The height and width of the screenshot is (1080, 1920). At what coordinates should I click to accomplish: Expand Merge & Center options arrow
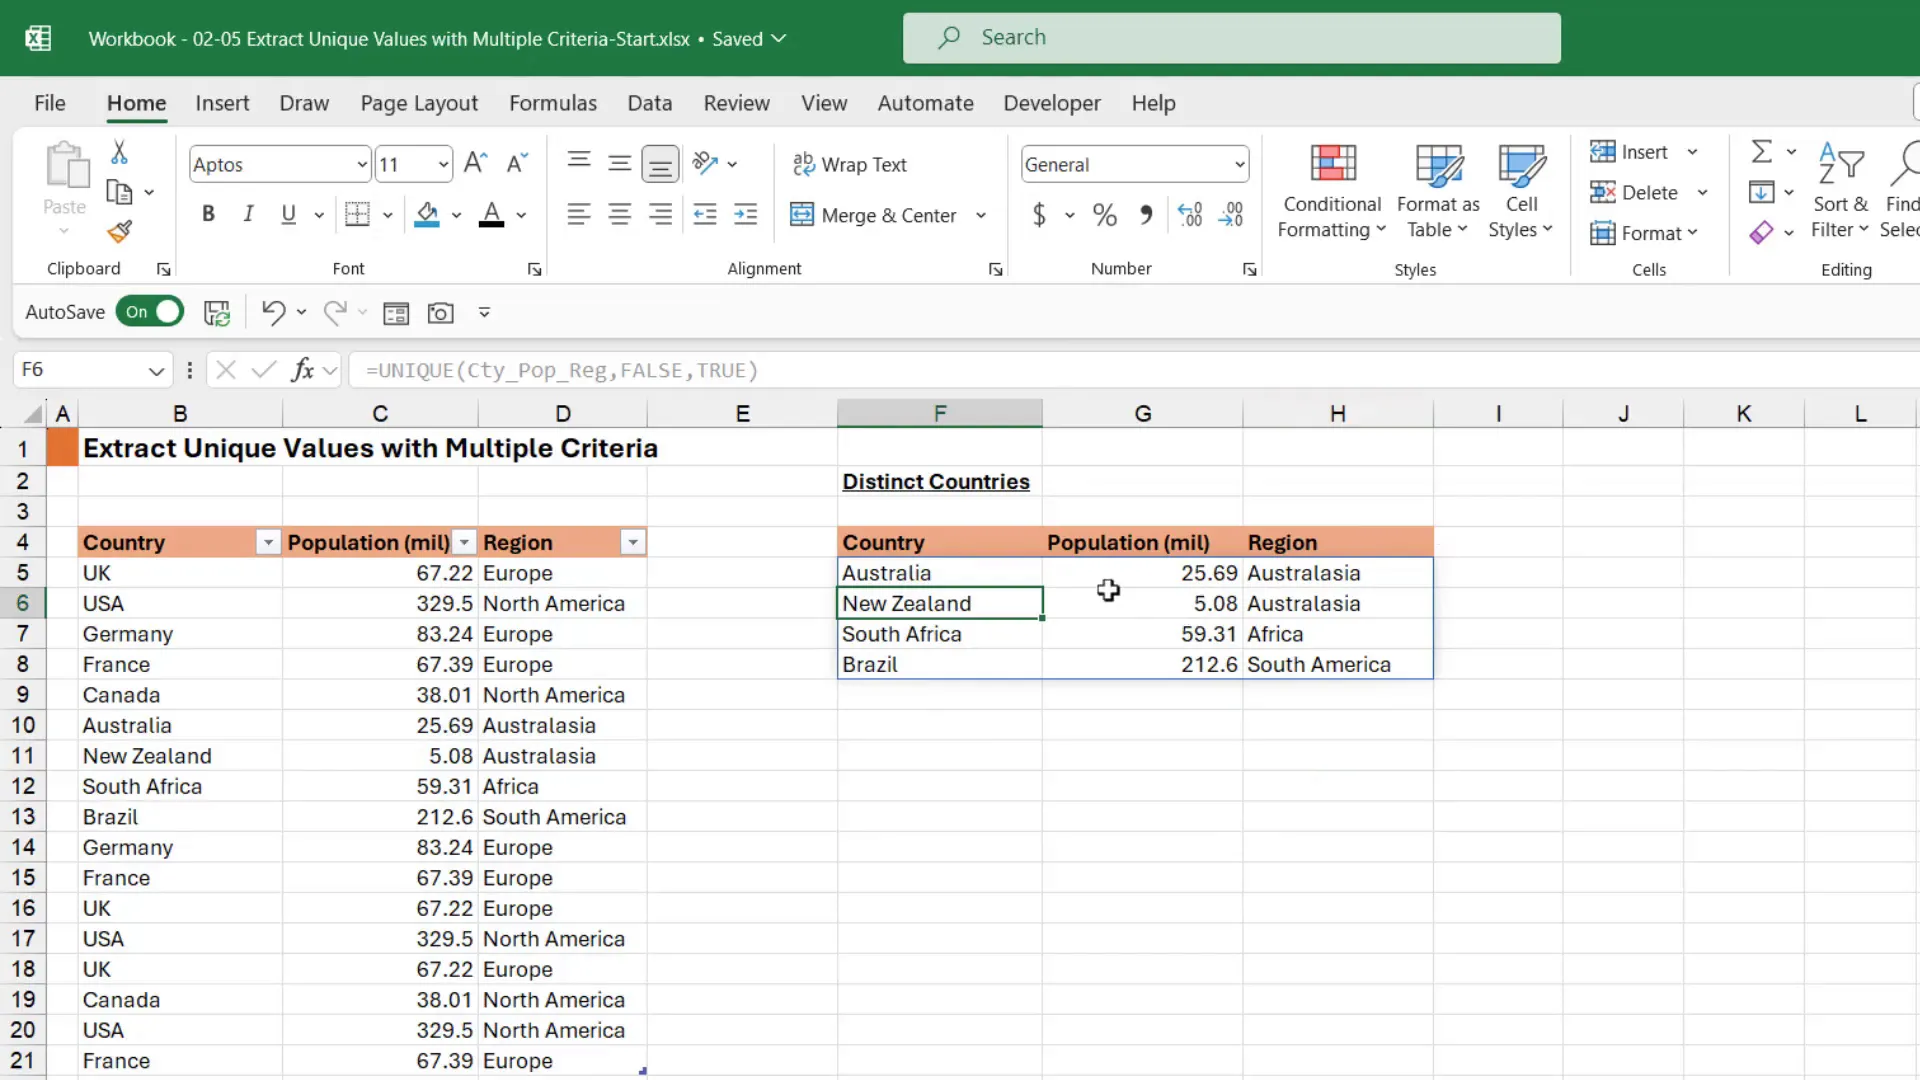click(x=981, y=215)
